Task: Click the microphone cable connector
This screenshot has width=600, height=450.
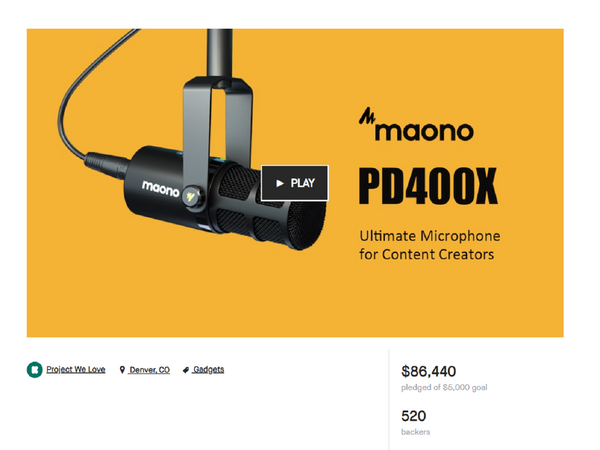Action: 107,165
